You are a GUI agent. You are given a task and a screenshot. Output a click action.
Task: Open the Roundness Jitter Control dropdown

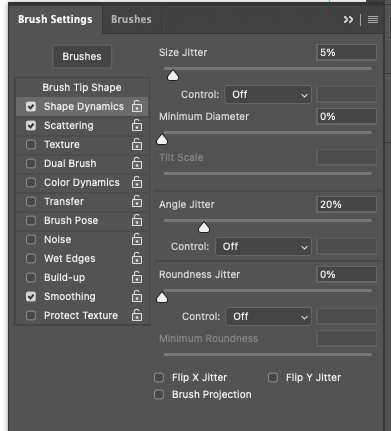pyautogui.click(x=269, y=317)
